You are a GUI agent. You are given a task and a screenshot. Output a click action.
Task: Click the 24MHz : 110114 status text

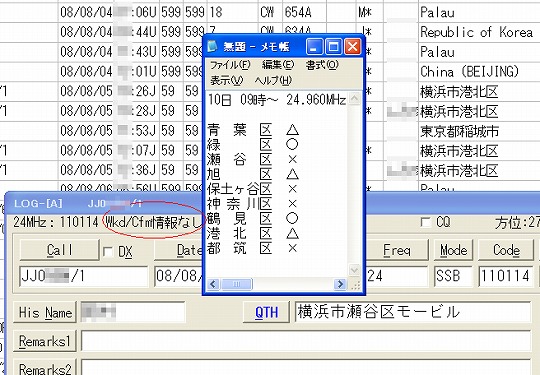point(56,222)
